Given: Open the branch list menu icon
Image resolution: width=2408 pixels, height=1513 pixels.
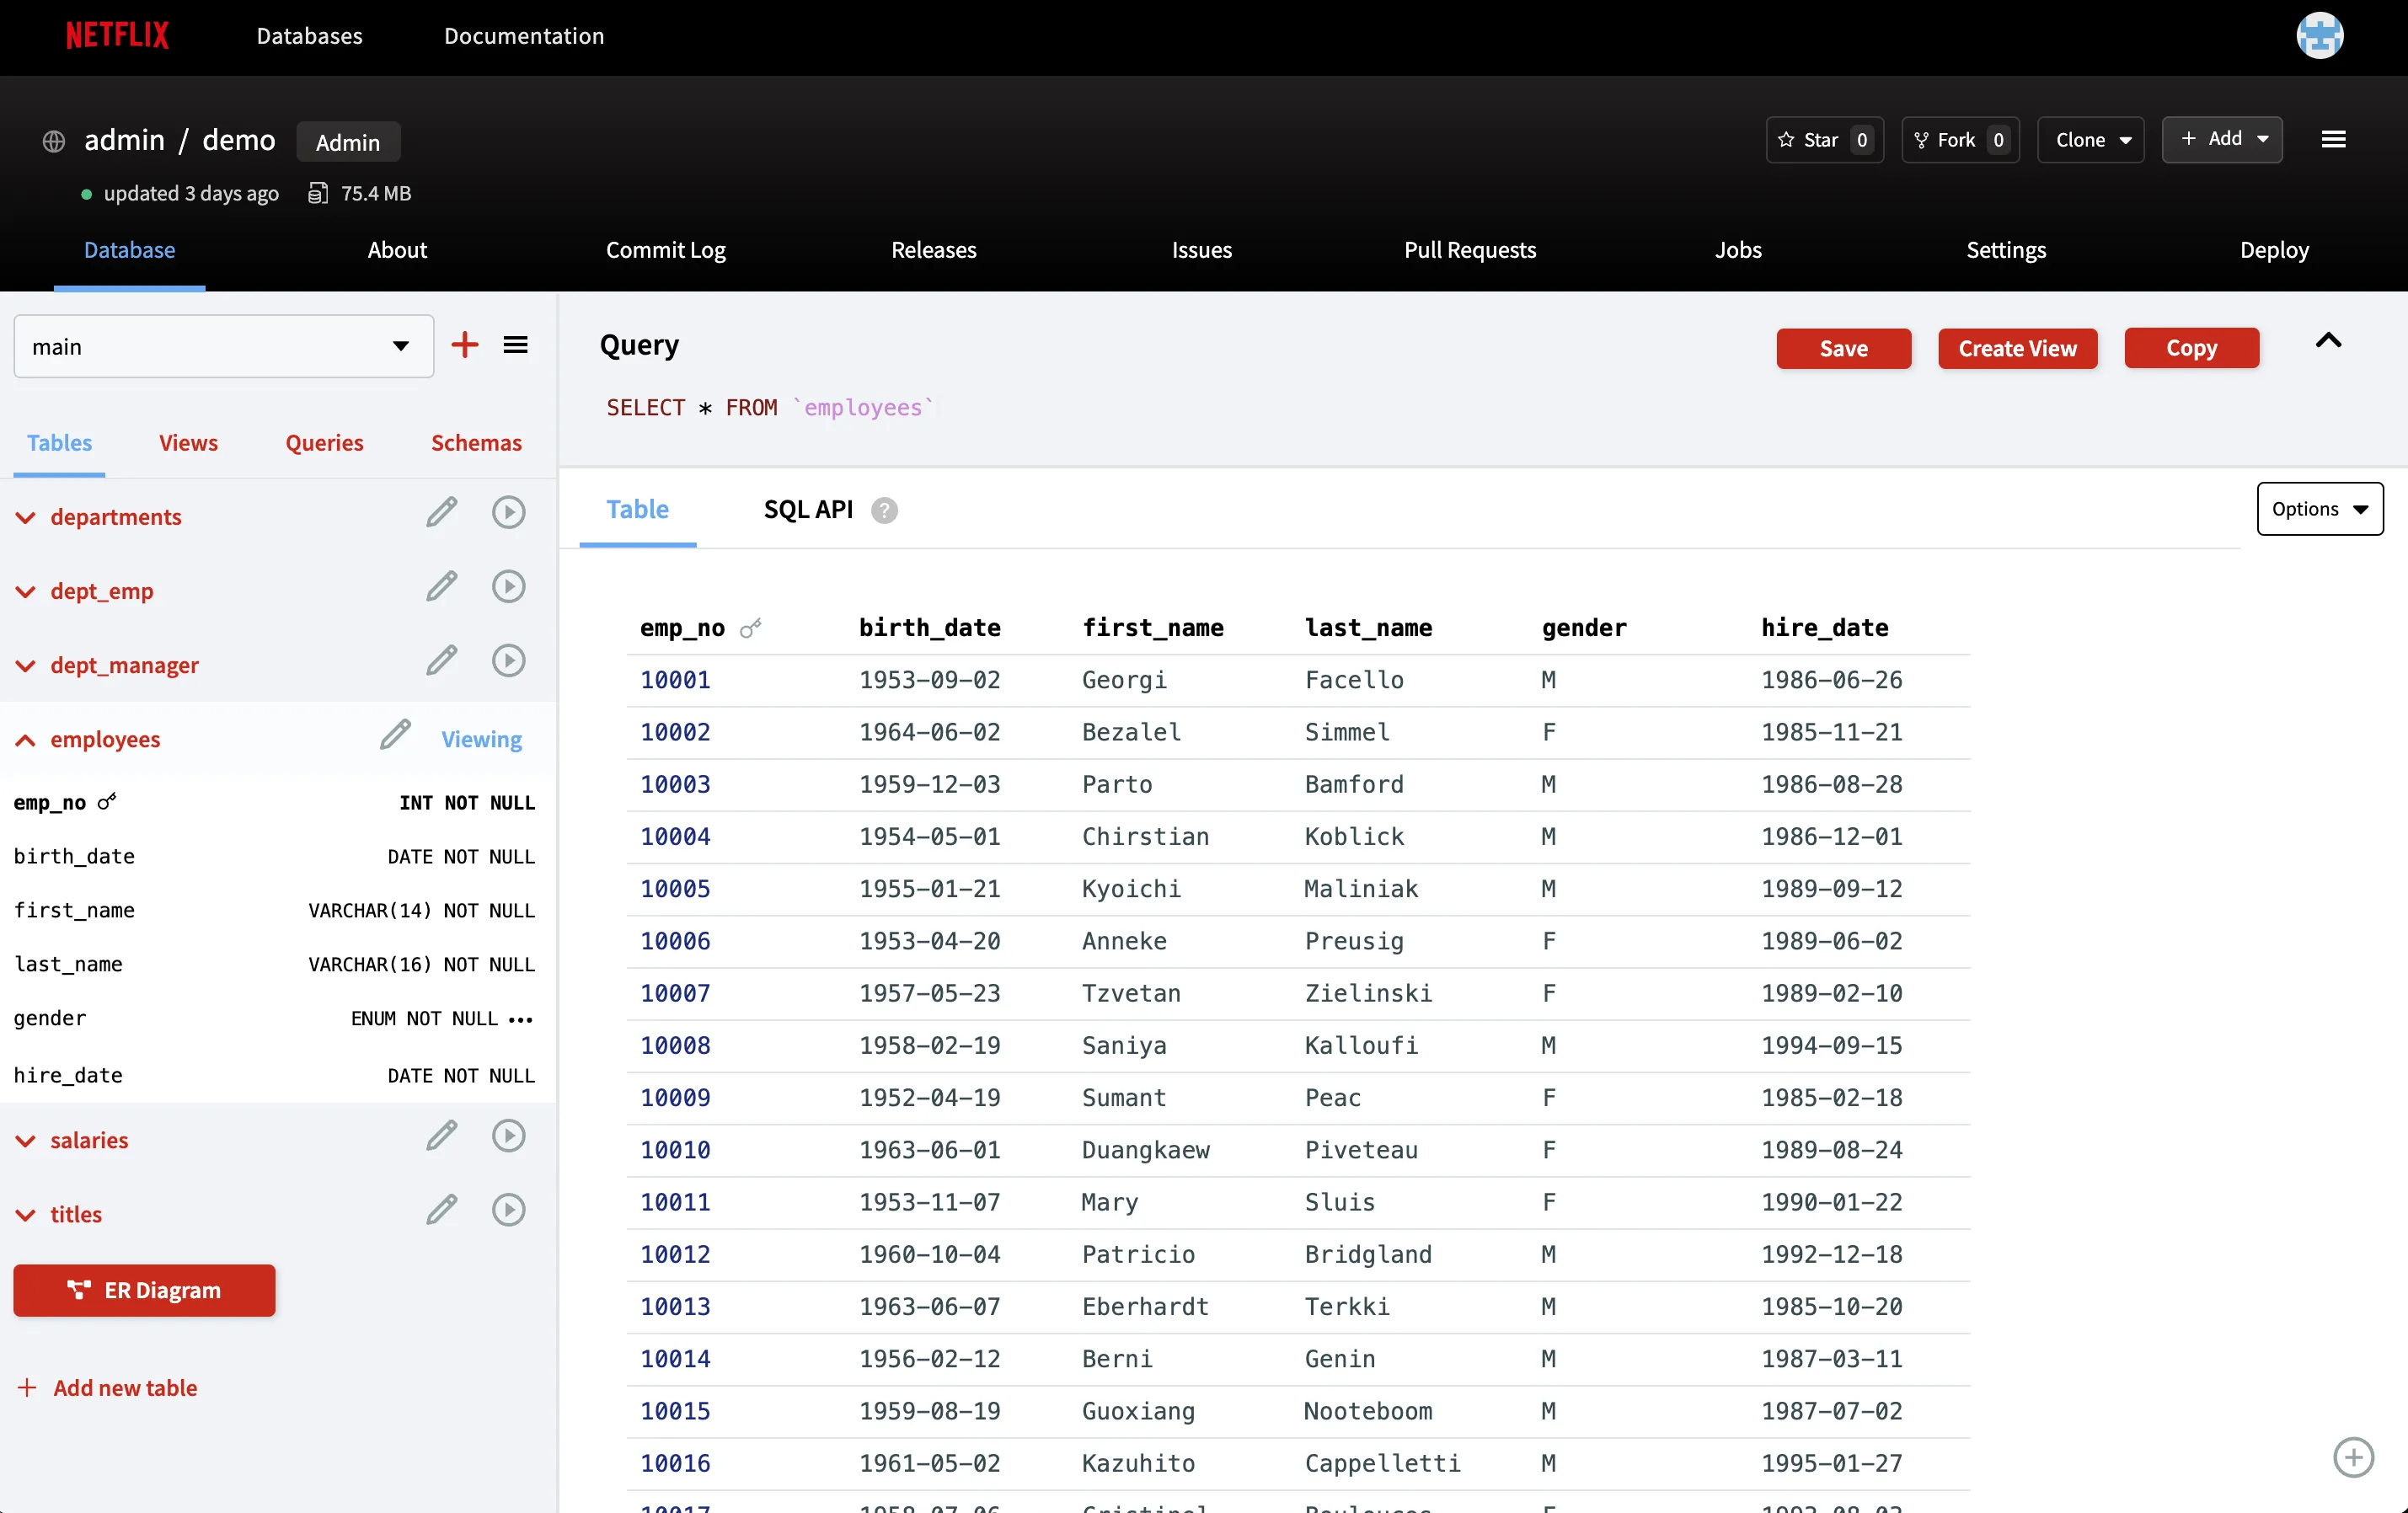Looking at the screenshot, I should [516, 345].
